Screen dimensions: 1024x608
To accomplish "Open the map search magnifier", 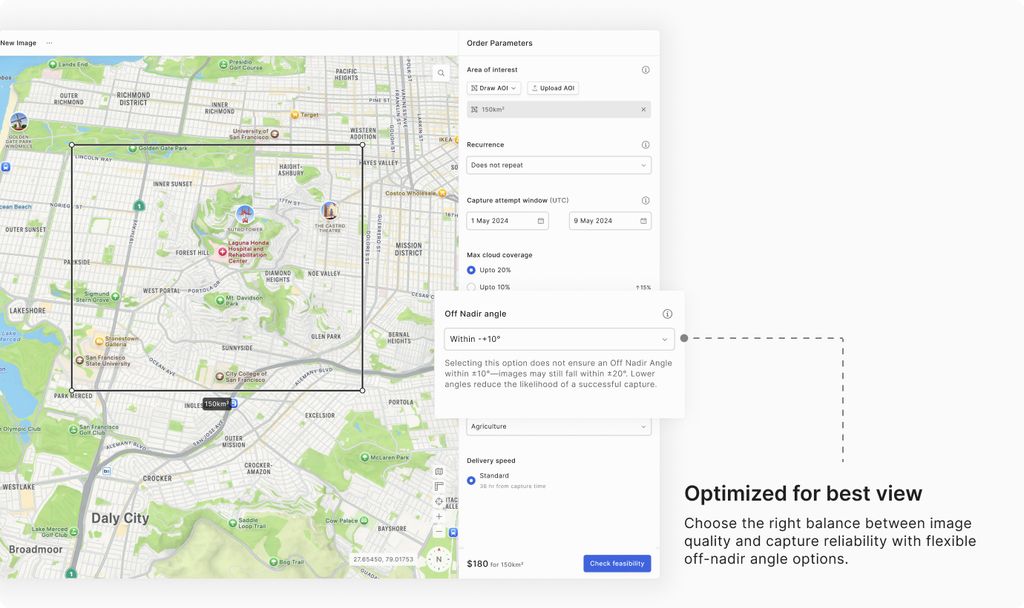I will tap(441, 73).
